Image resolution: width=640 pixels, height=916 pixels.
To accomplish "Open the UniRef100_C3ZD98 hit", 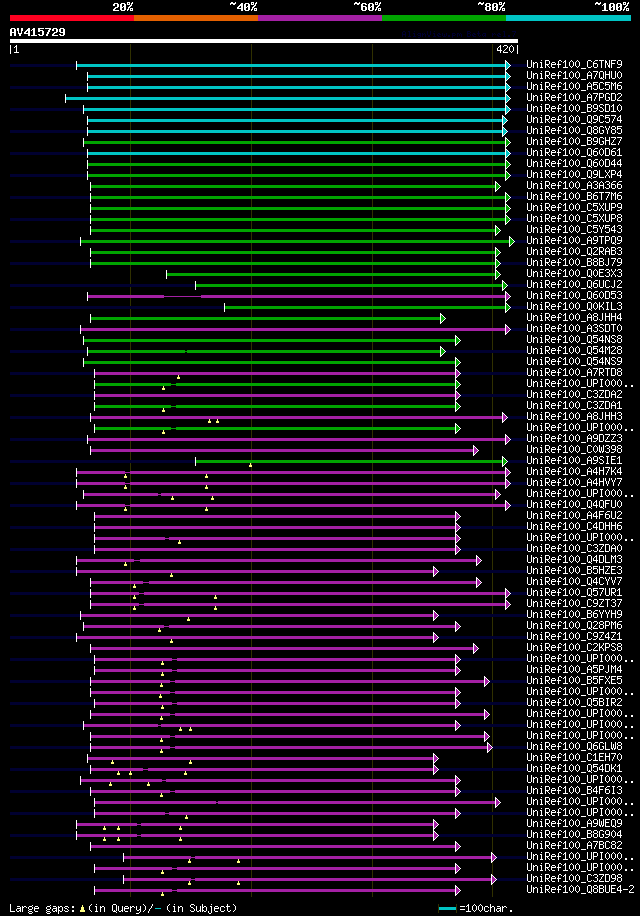I will pos(575,878).
